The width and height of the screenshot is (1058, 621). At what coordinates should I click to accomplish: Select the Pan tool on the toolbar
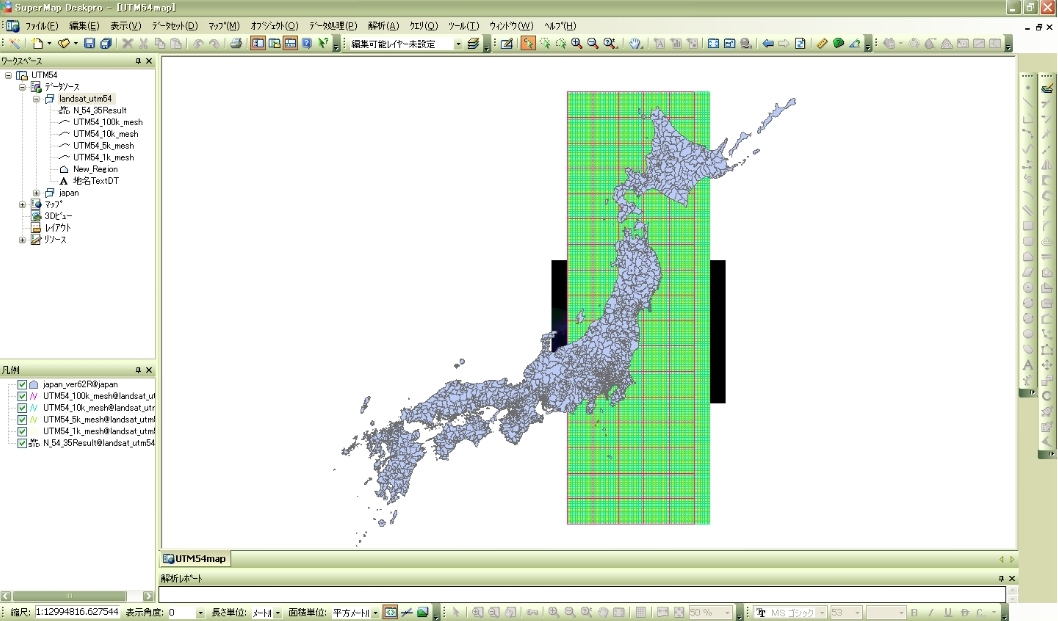[x=635, y=45]
